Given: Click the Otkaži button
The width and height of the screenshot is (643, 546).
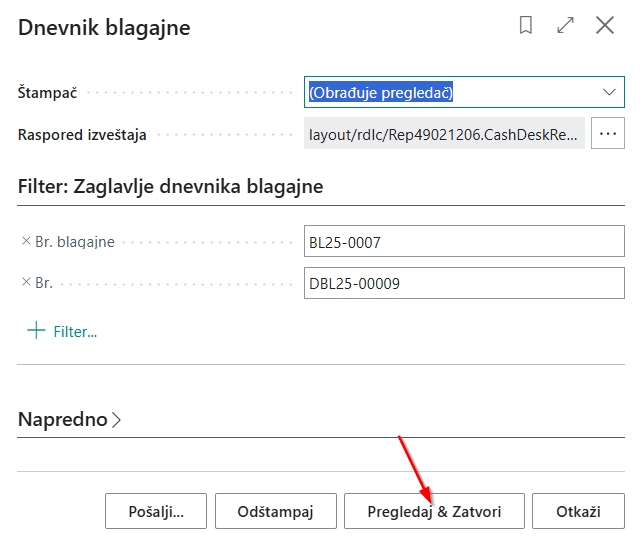Looking at the screenshot, I should coord(578,511).
